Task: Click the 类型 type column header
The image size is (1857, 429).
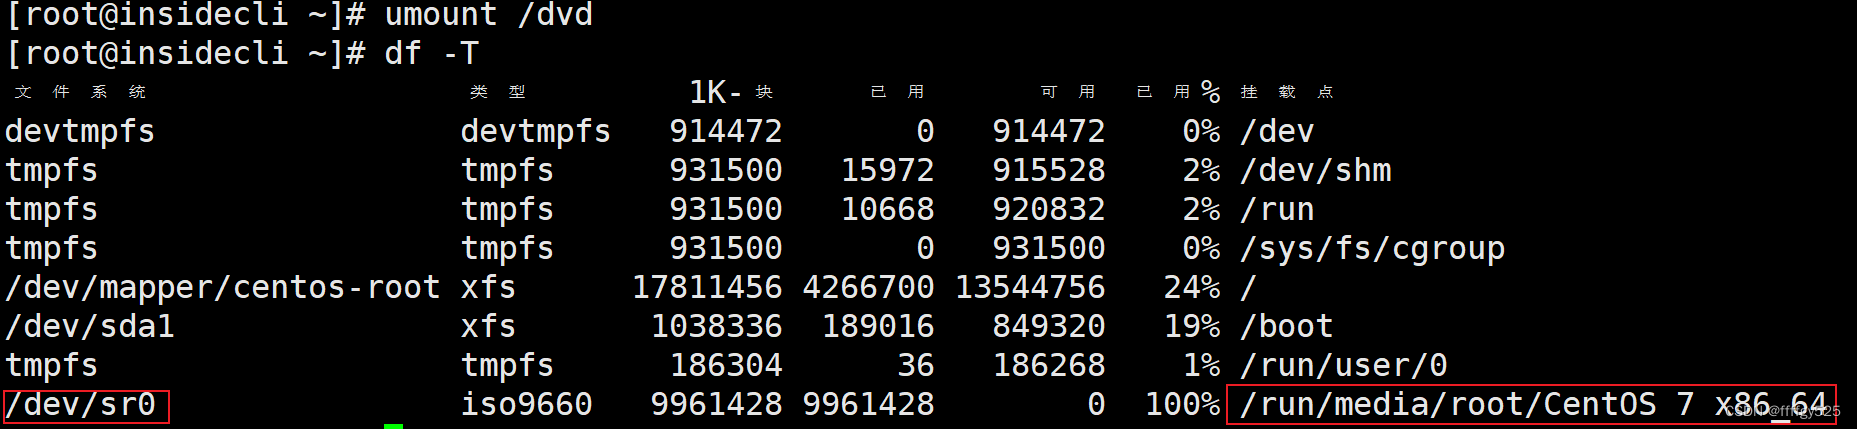Action: click(498, 92)
